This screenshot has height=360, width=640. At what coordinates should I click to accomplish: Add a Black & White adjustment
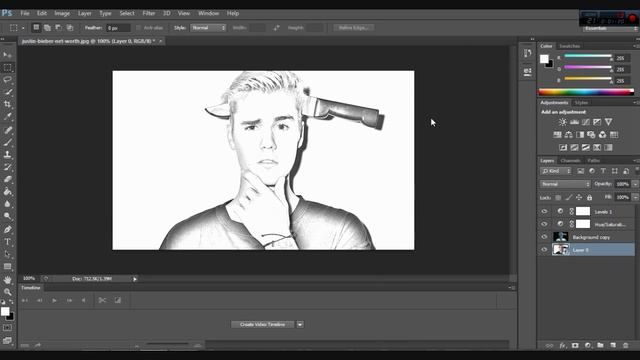pyautogui.click(x=580, y=134)
